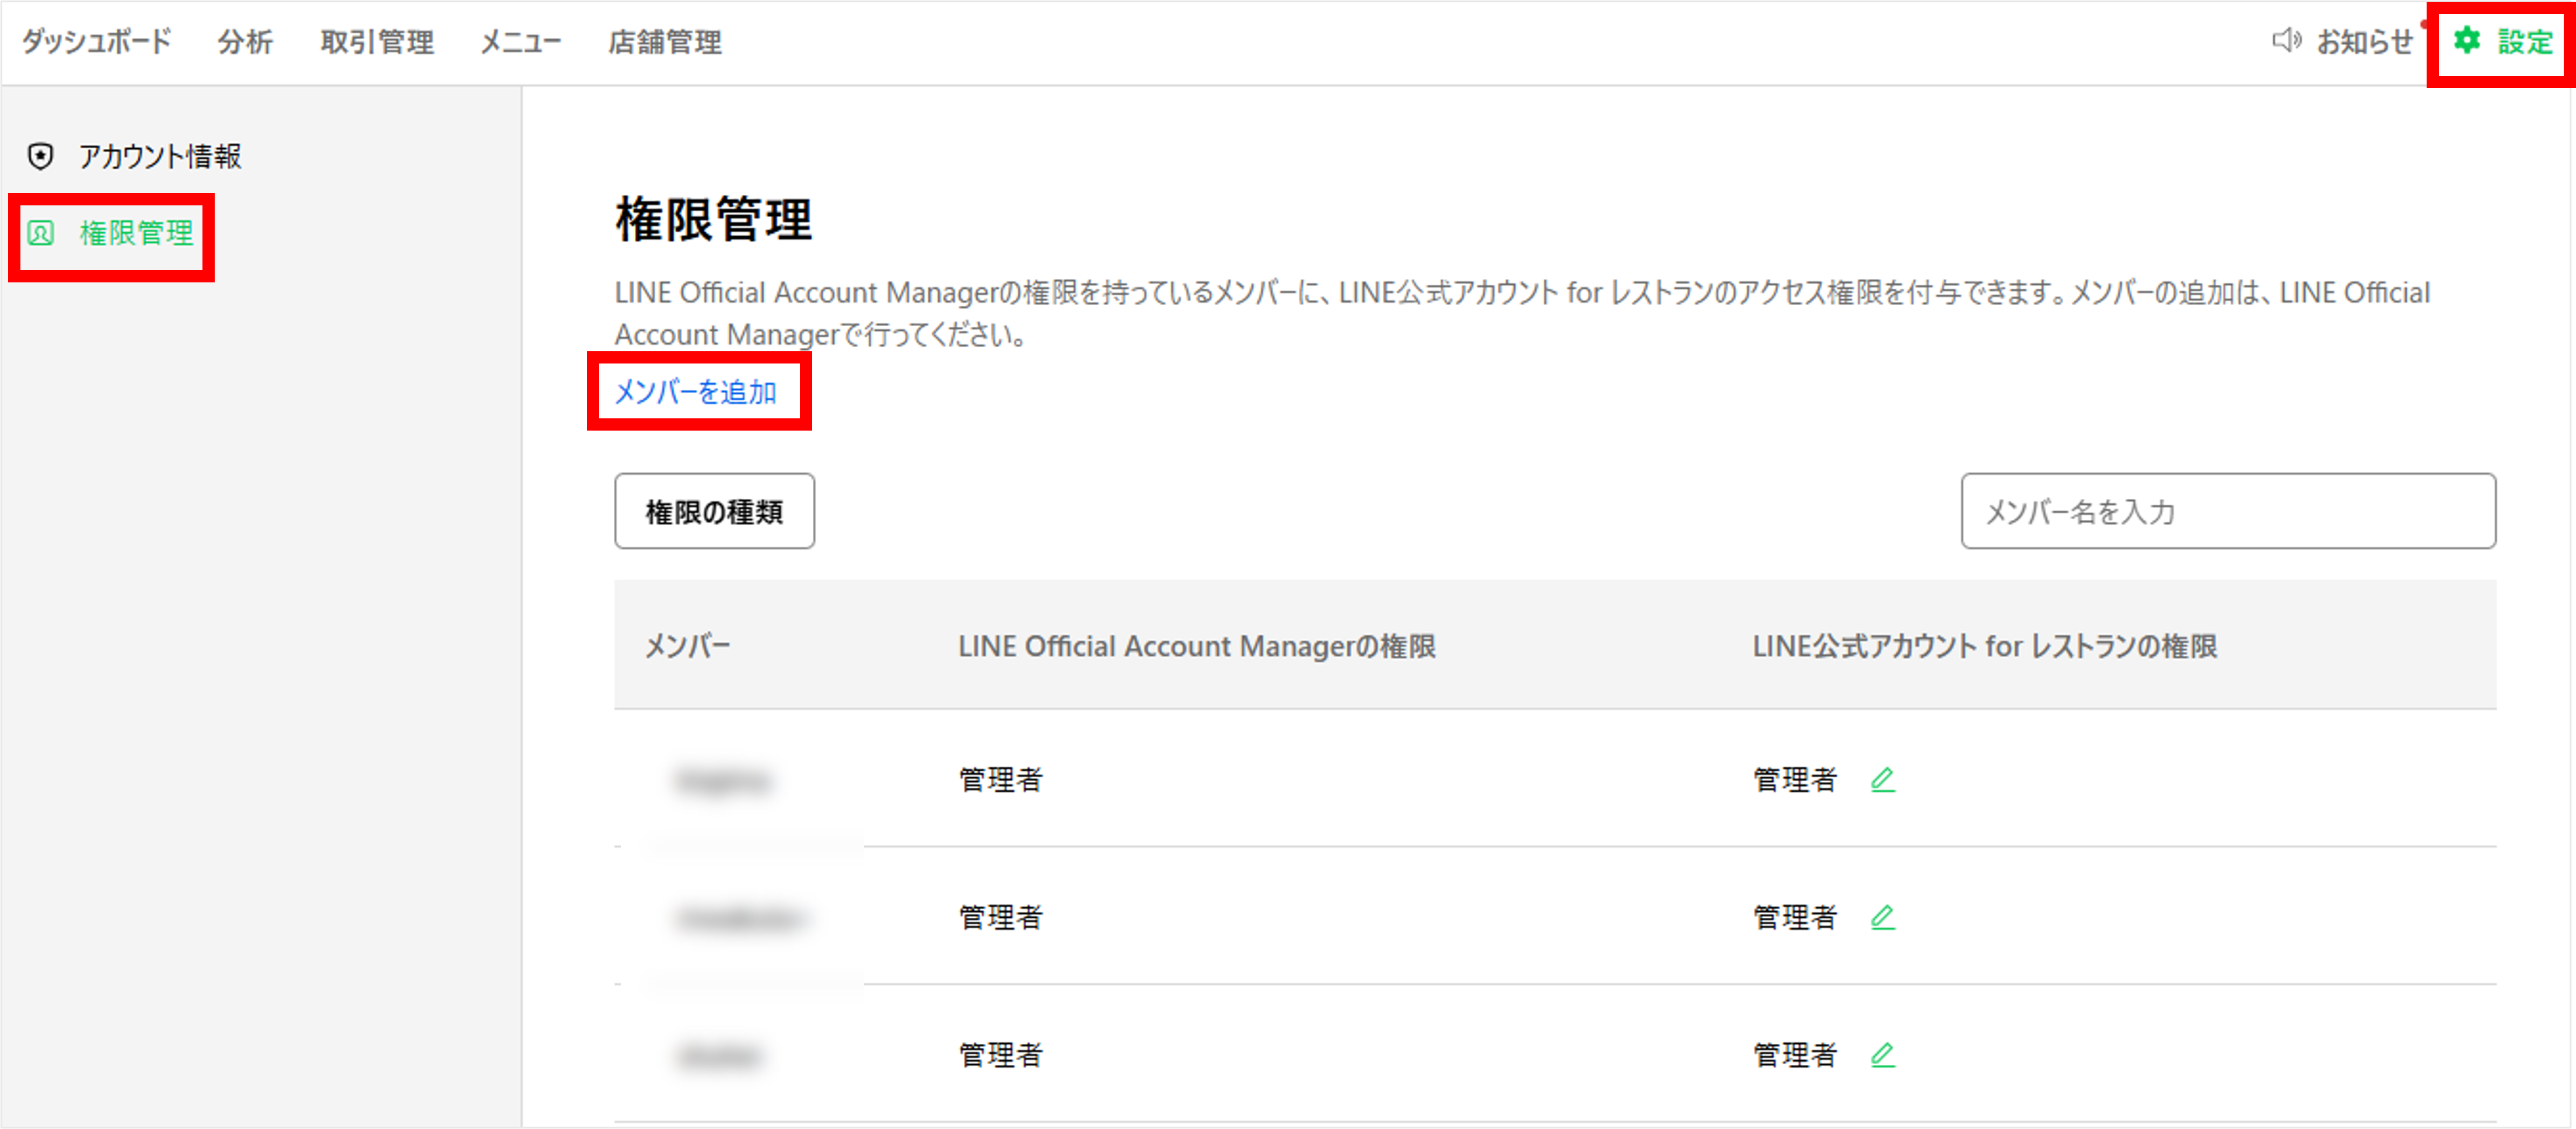Viewport: 2576px width, 1129px height.
Task: Focus the メンバー名を入力 search field
Action: [x=2228, y=511]
